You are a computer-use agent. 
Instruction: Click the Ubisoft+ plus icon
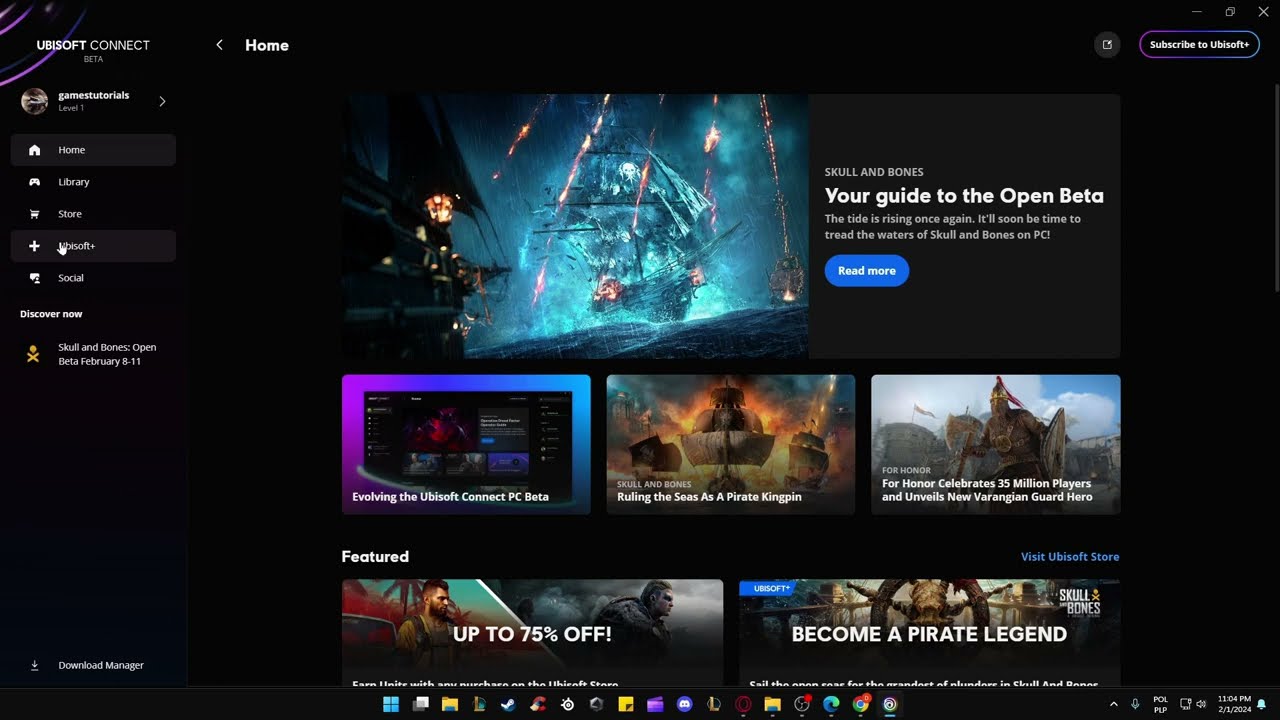coord(35,246)
